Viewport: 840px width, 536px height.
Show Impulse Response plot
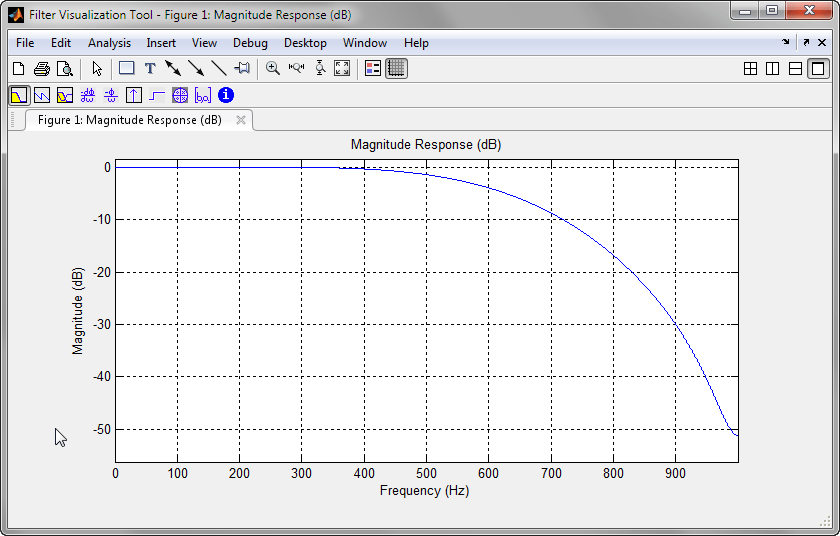(134, 96)
